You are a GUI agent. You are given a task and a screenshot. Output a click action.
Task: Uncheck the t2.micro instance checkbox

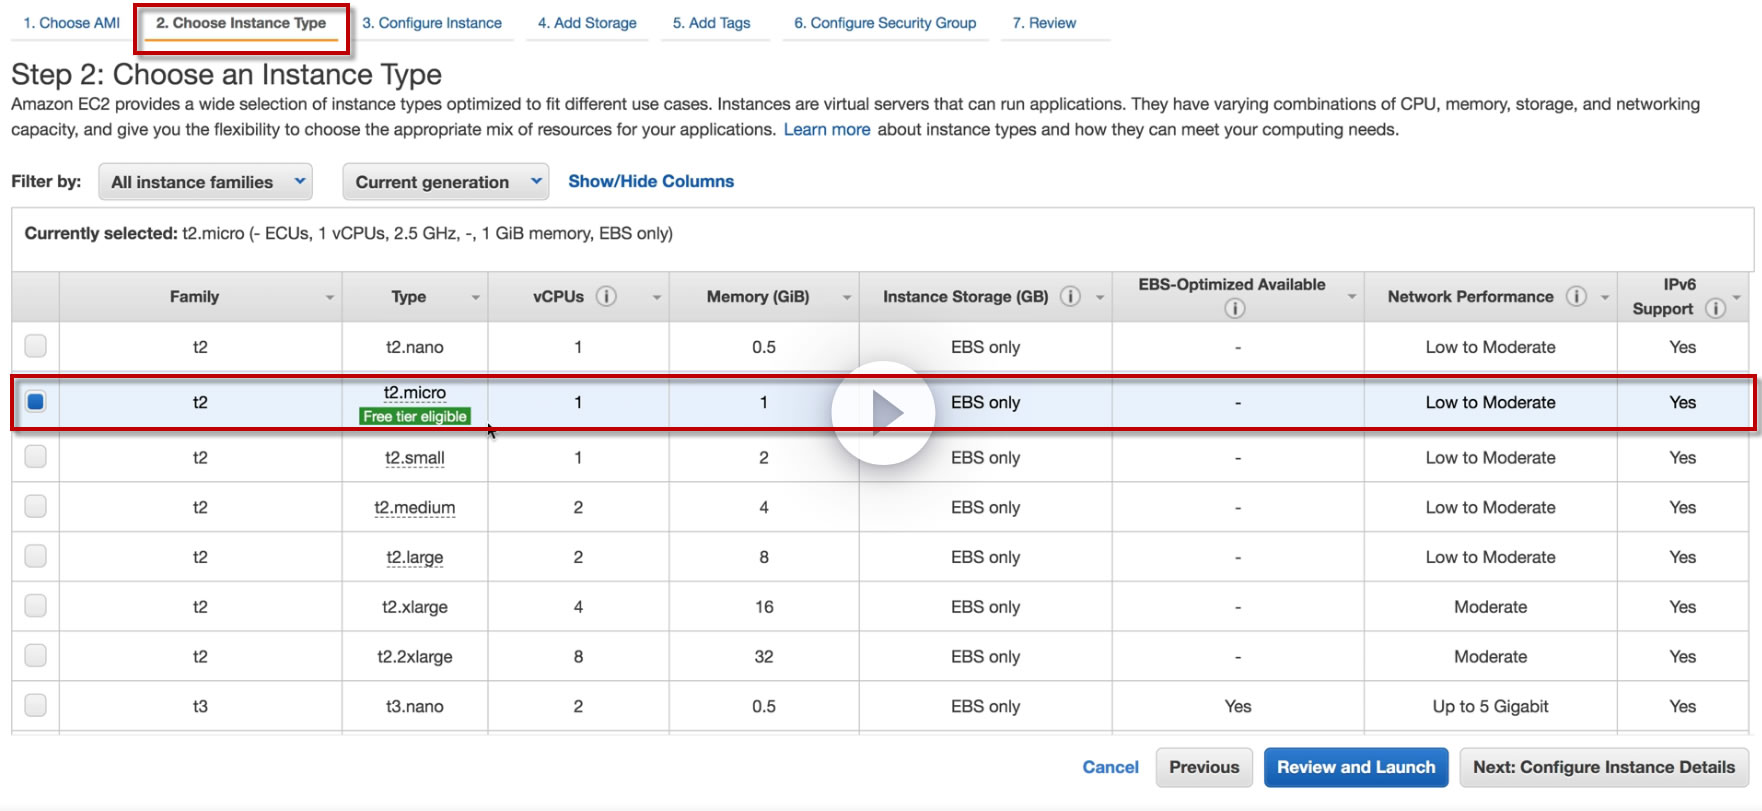pos(36,402)
